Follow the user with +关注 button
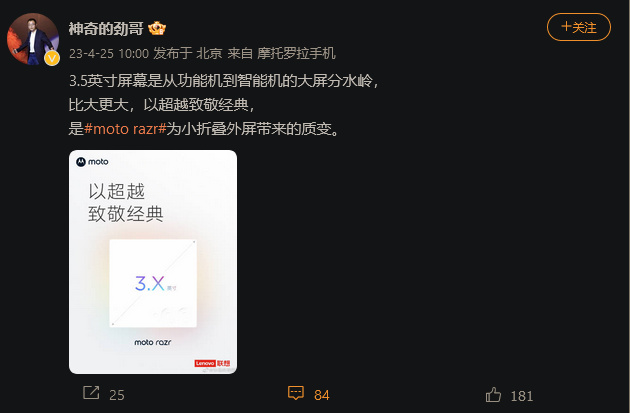The width and height of the screenshot is (630, 413). pyautogui.click(x=579, y=27)
